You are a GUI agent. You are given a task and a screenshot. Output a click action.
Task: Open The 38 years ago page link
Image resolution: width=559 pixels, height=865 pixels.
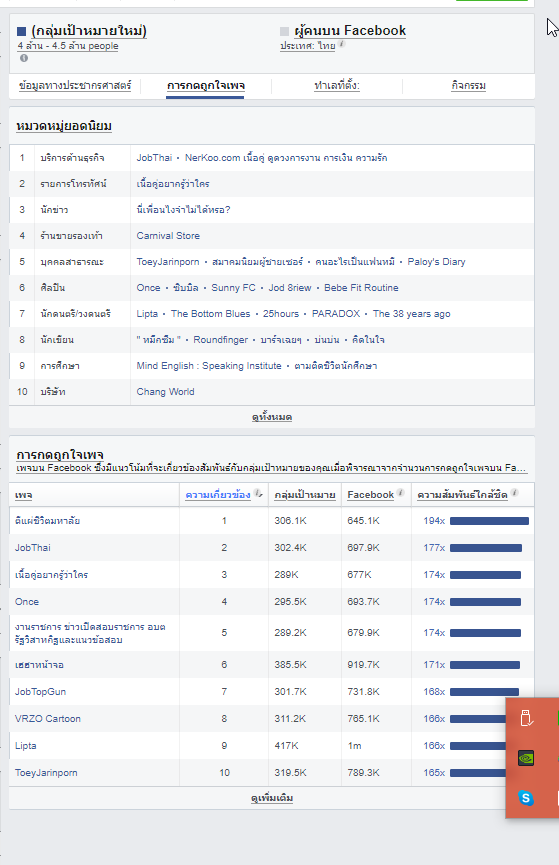tap(411, 313)
